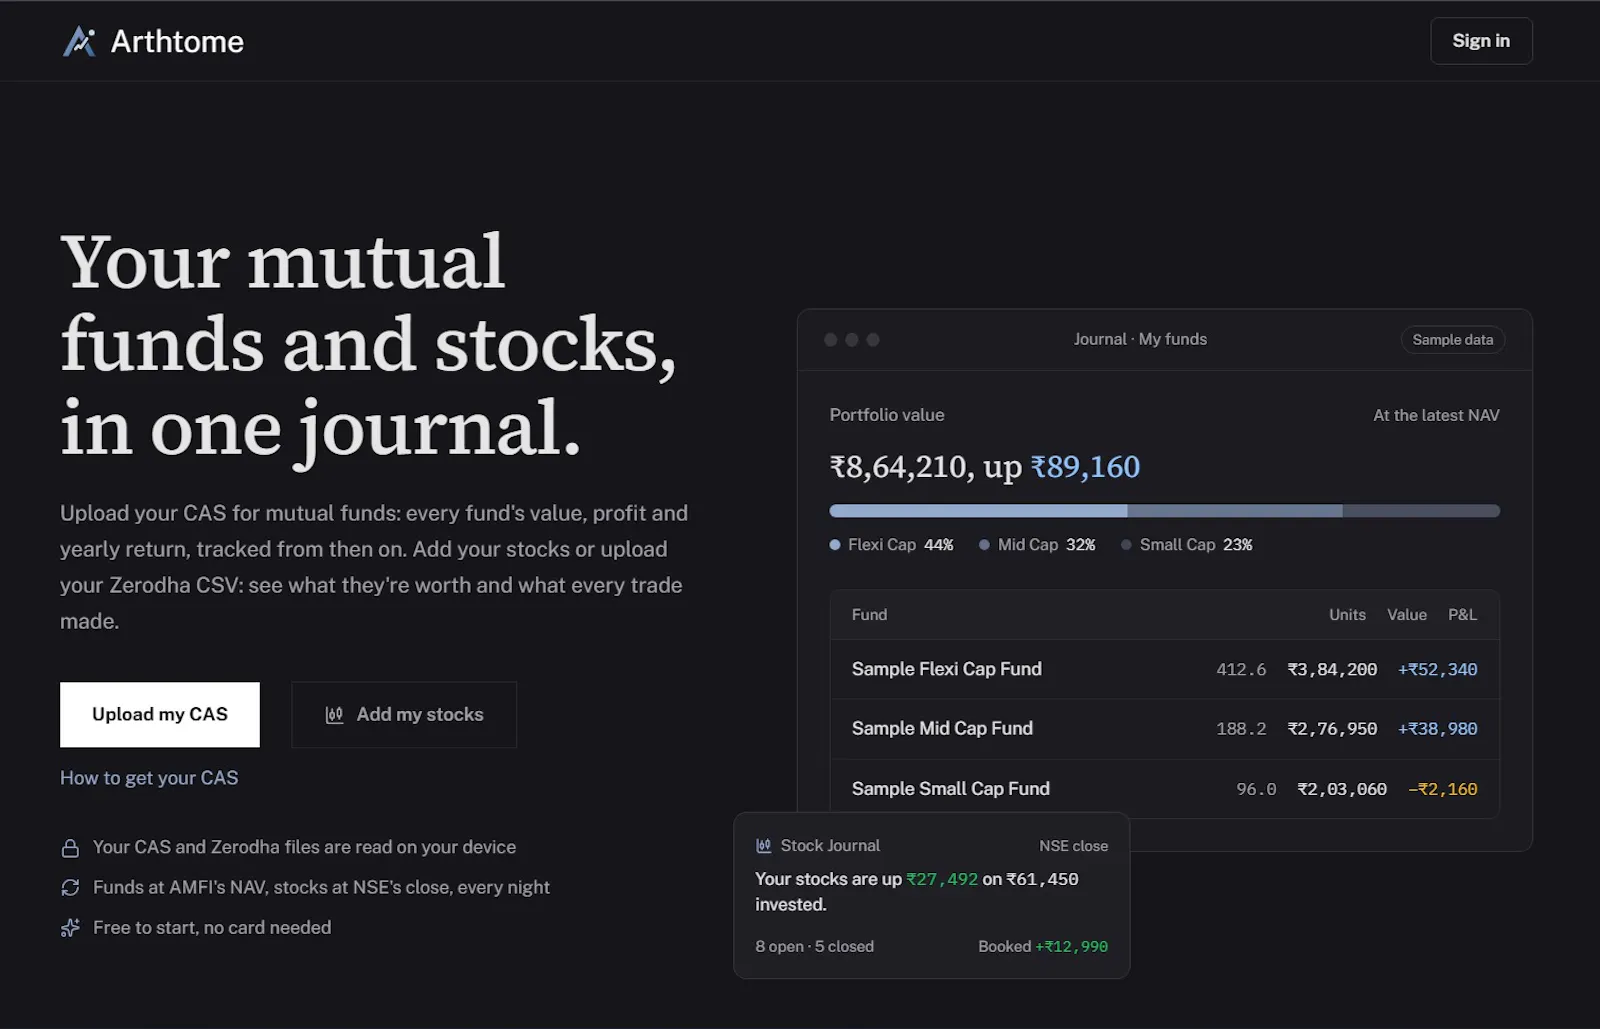Click the 8 open · 5 closed text
Screen dimensions: 1600x1029
pyautogui.click(x=814, y=946)
